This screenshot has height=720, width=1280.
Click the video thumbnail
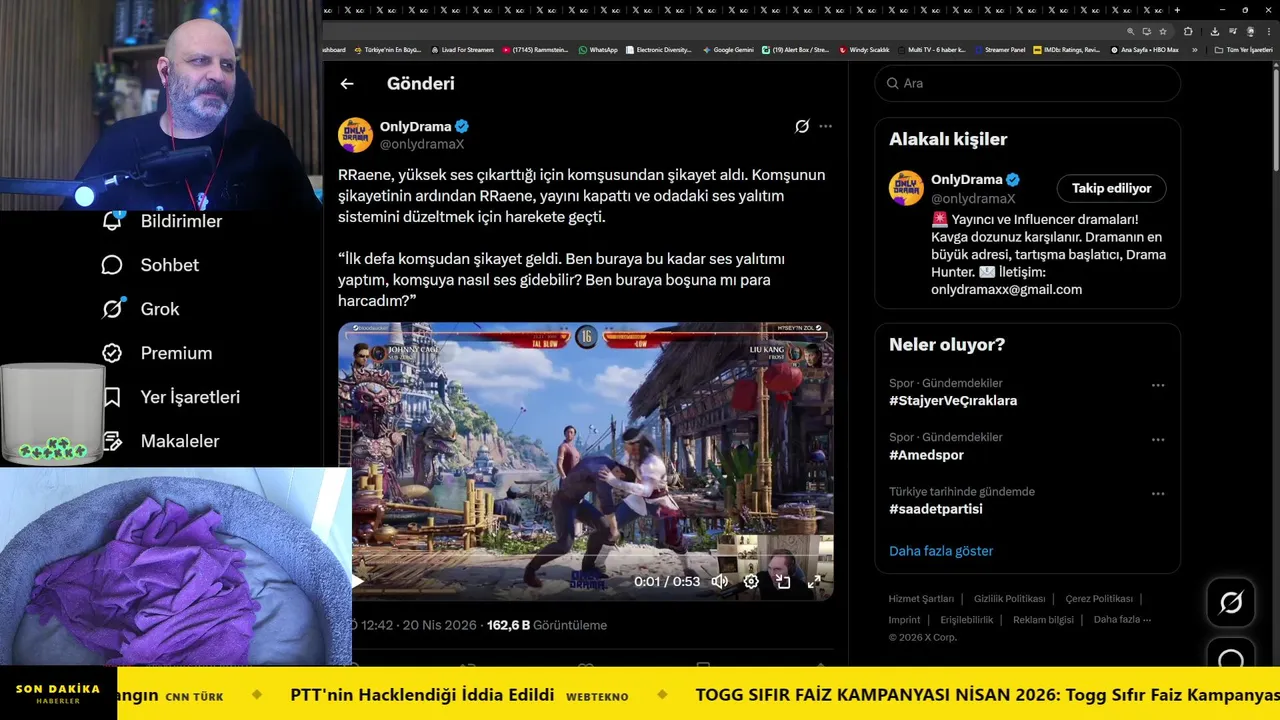click(586, 461)
